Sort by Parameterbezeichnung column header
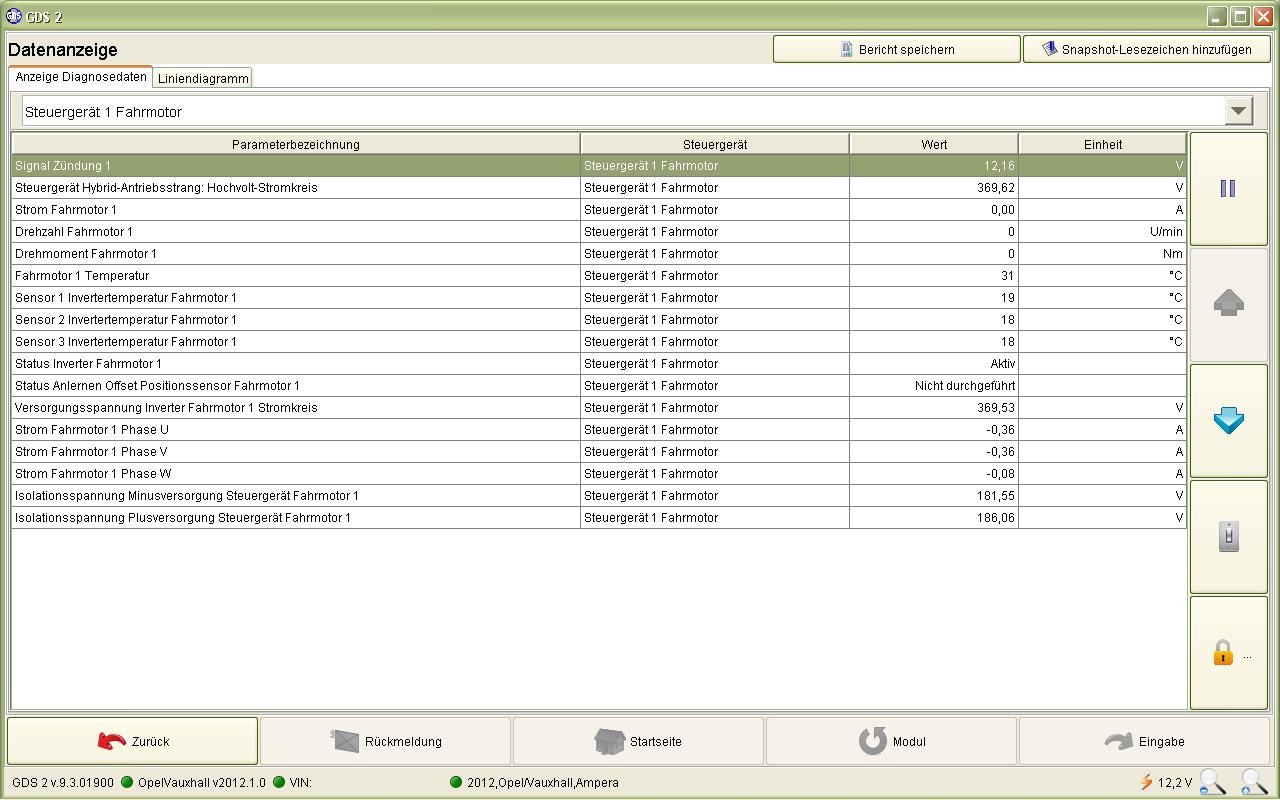Screen dimensions: 1280x800 pyautogui.click(x=295, y=144)
